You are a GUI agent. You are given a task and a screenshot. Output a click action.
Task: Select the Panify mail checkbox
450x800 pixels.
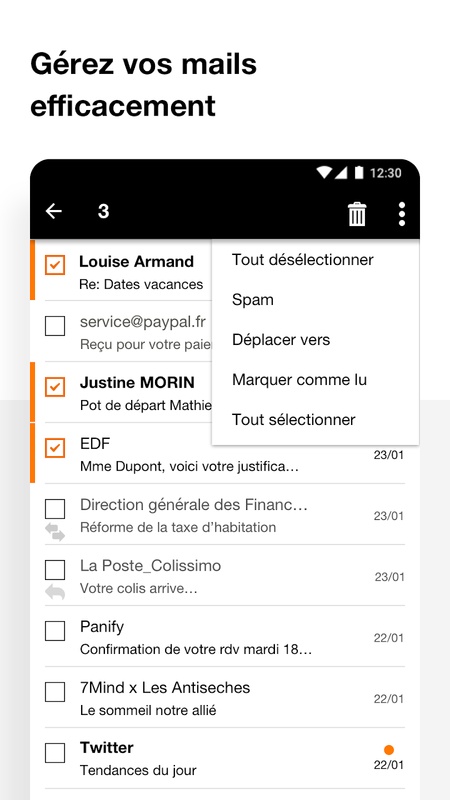pyautogui.click(x=55, y=631)
